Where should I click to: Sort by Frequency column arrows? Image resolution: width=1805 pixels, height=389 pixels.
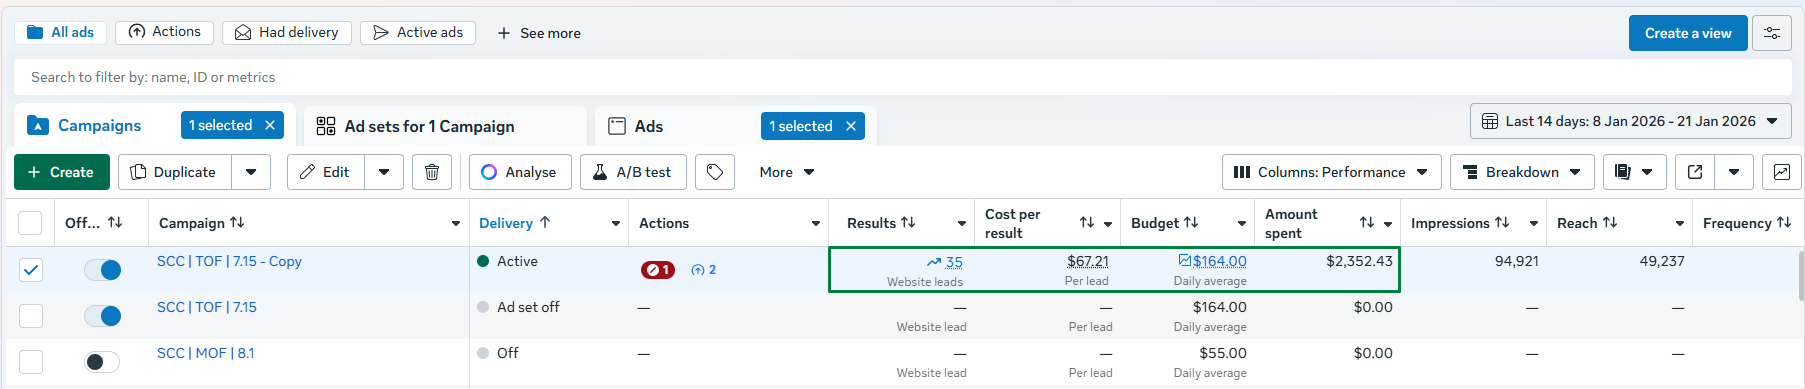click(x=1784, y=223)
